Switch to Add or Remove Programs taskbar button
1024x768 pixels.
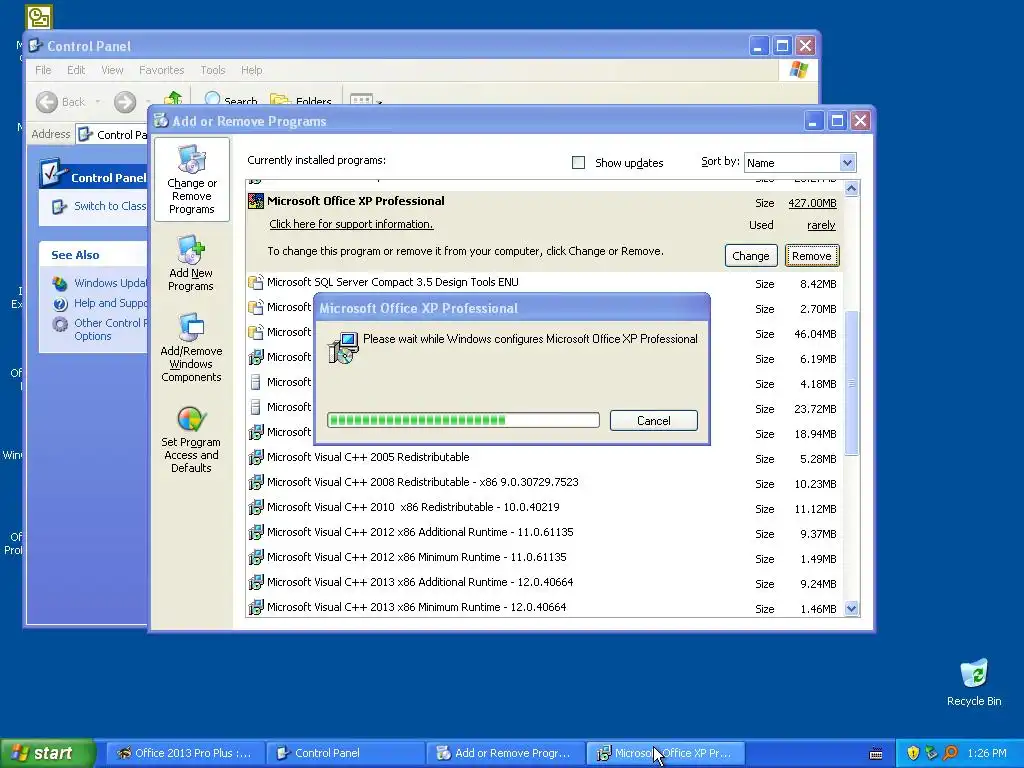(505, 753)
